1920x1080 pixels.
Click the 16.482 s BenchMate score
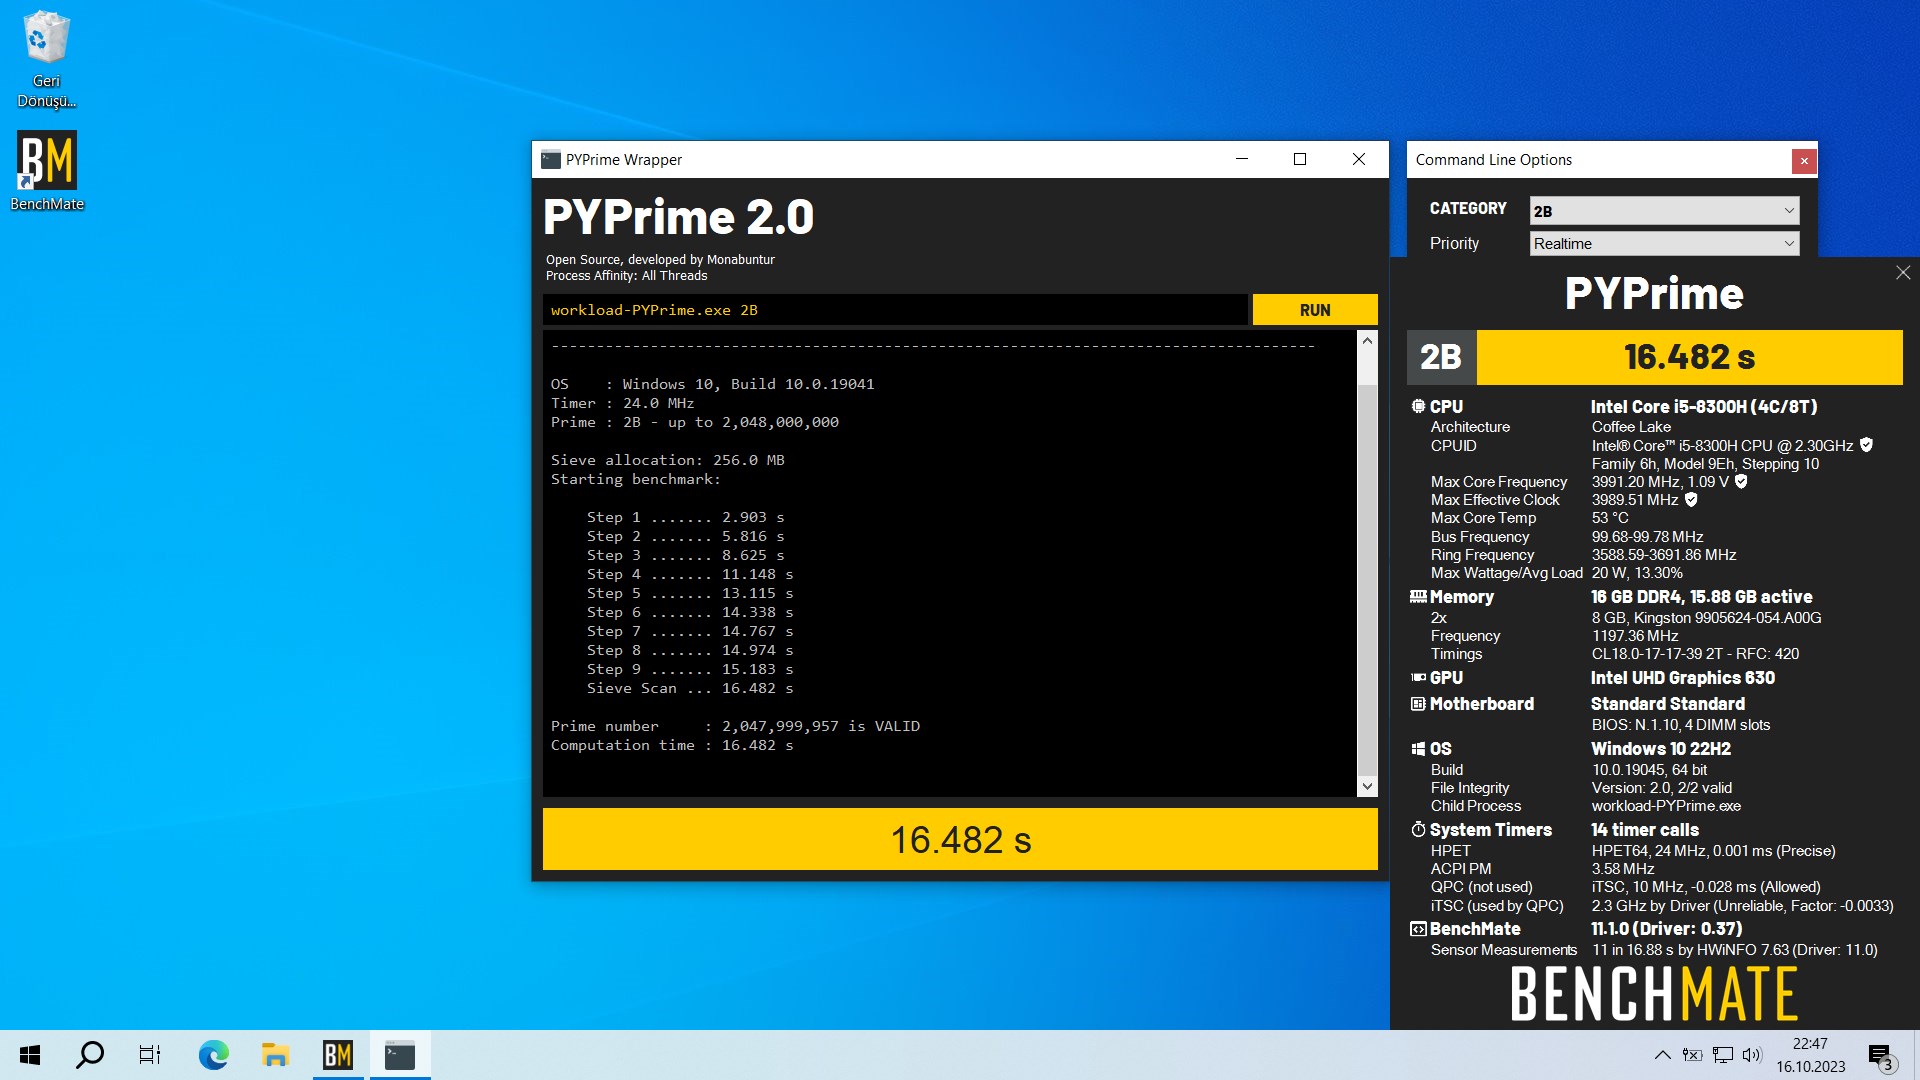1689,357
